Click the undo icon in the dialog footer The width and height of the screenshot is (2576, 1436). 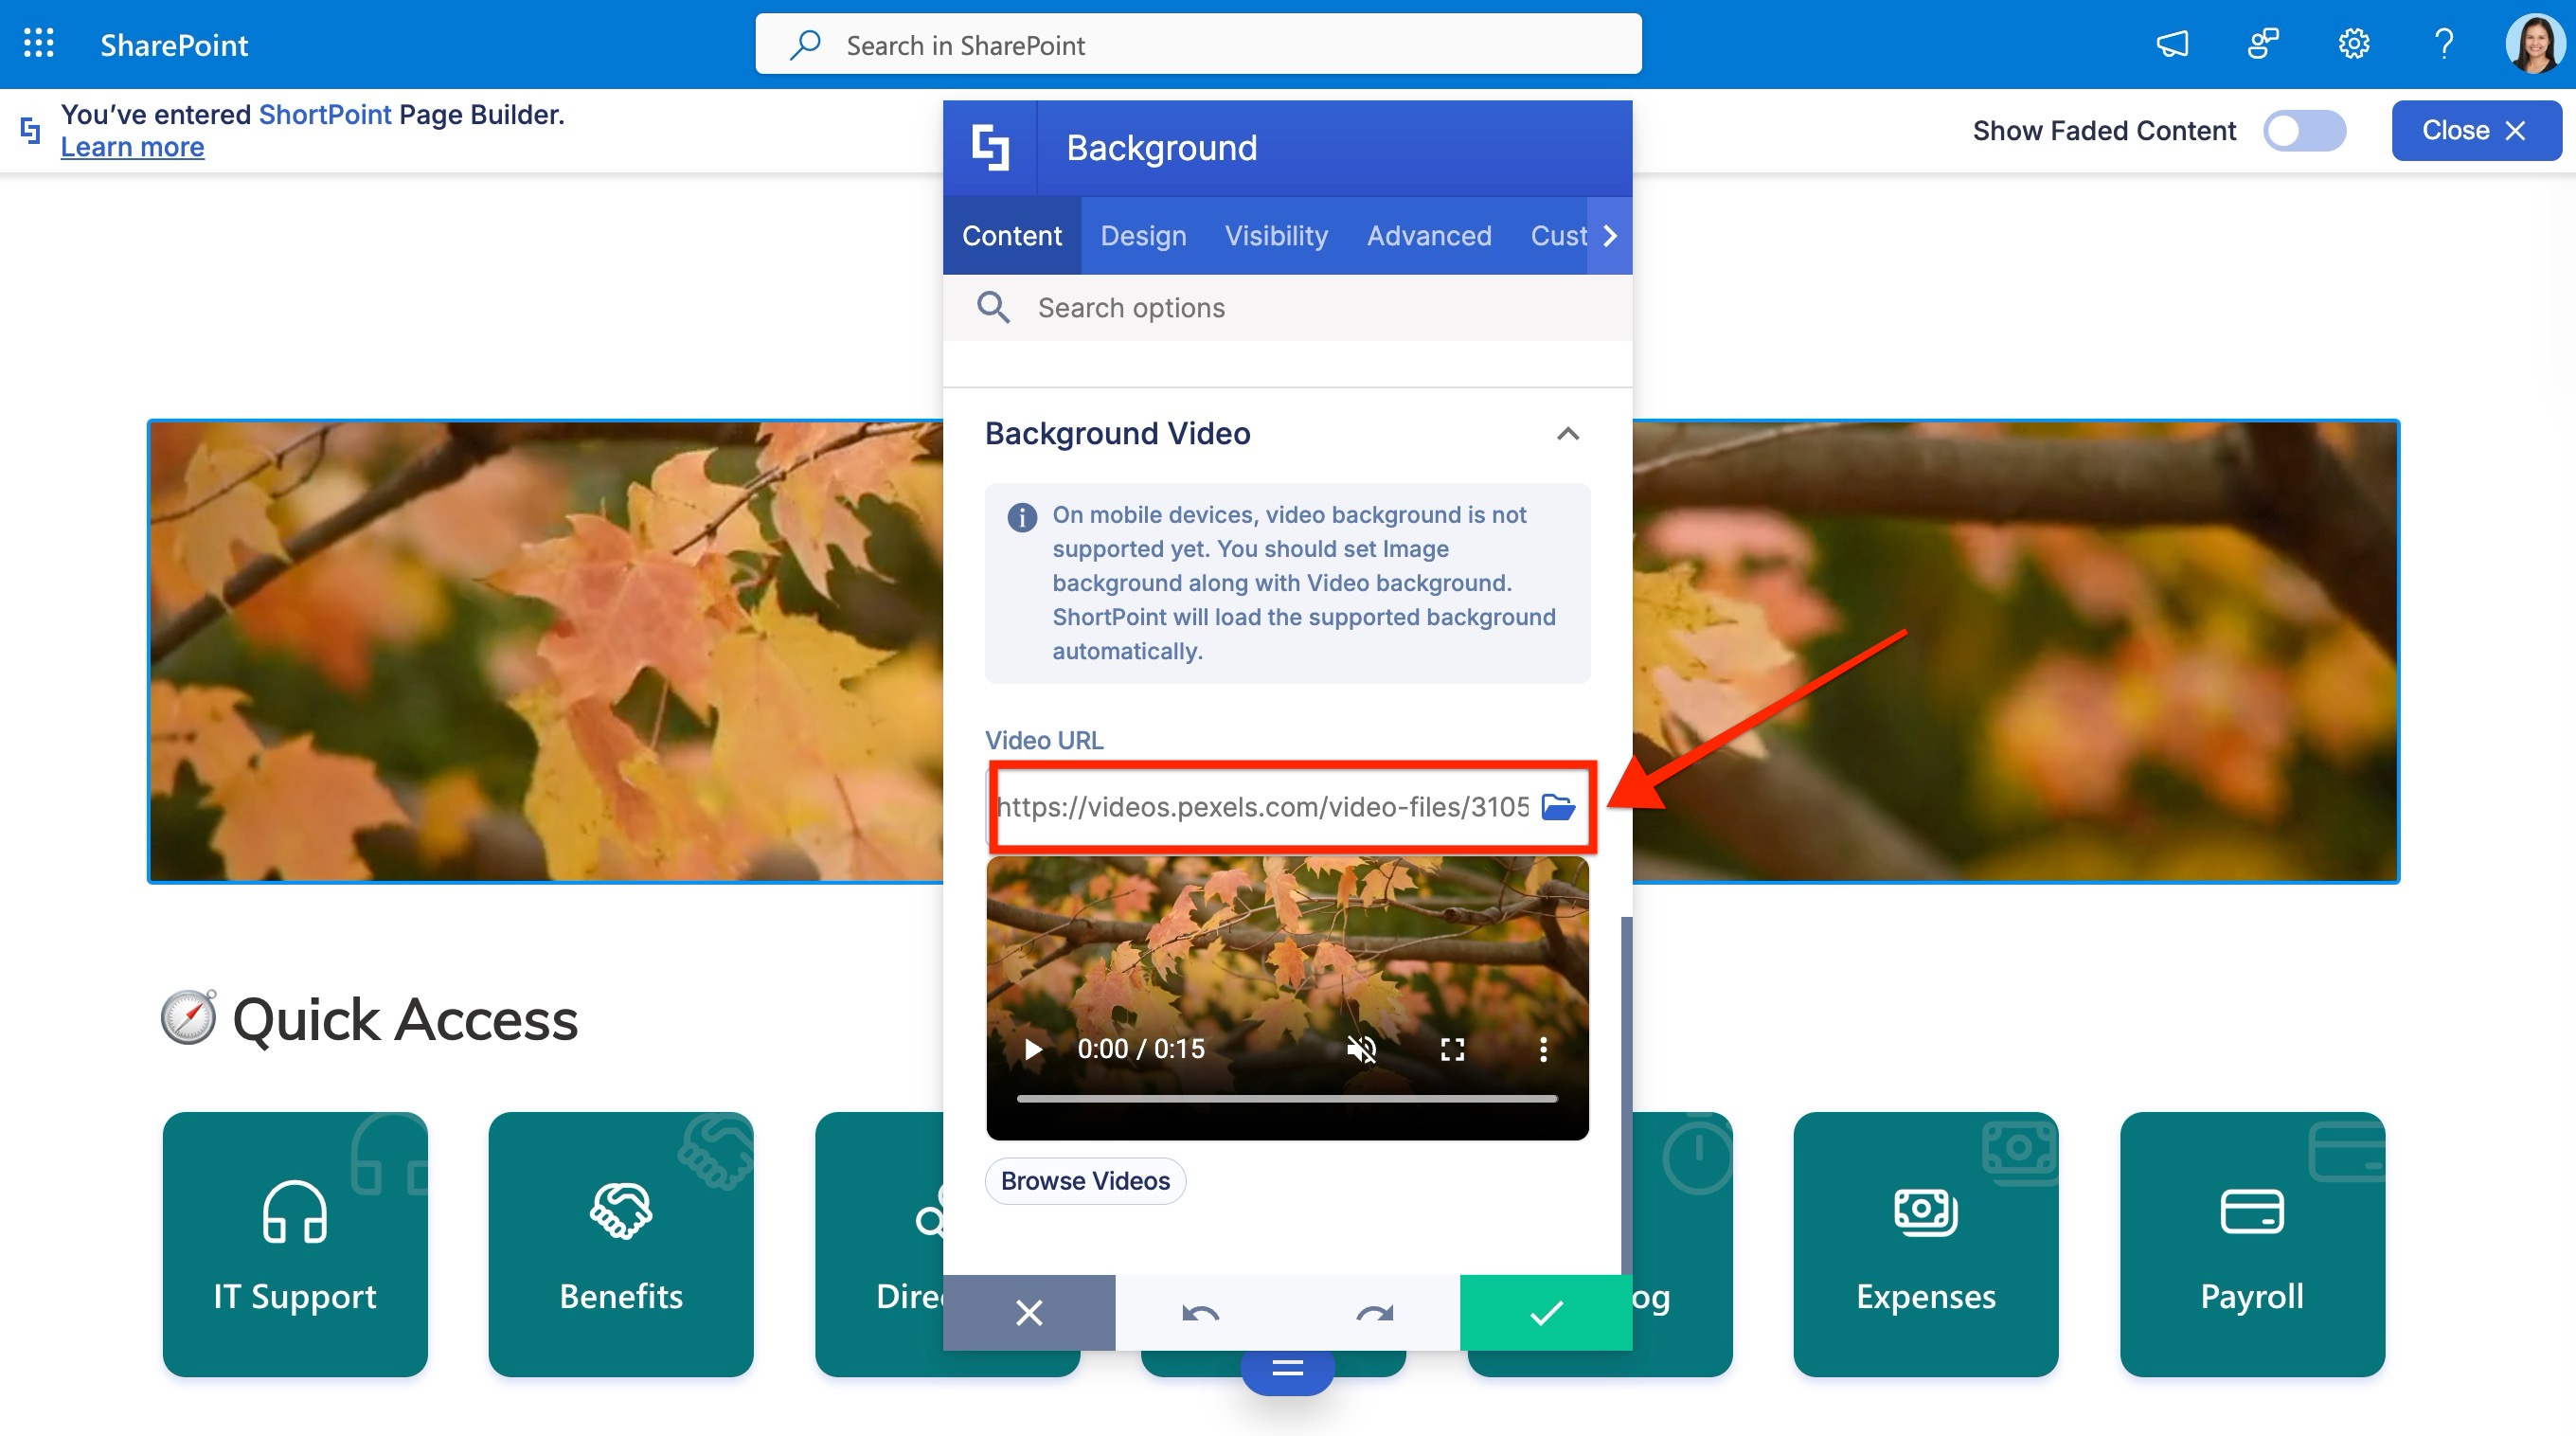pos(1202,1312)
